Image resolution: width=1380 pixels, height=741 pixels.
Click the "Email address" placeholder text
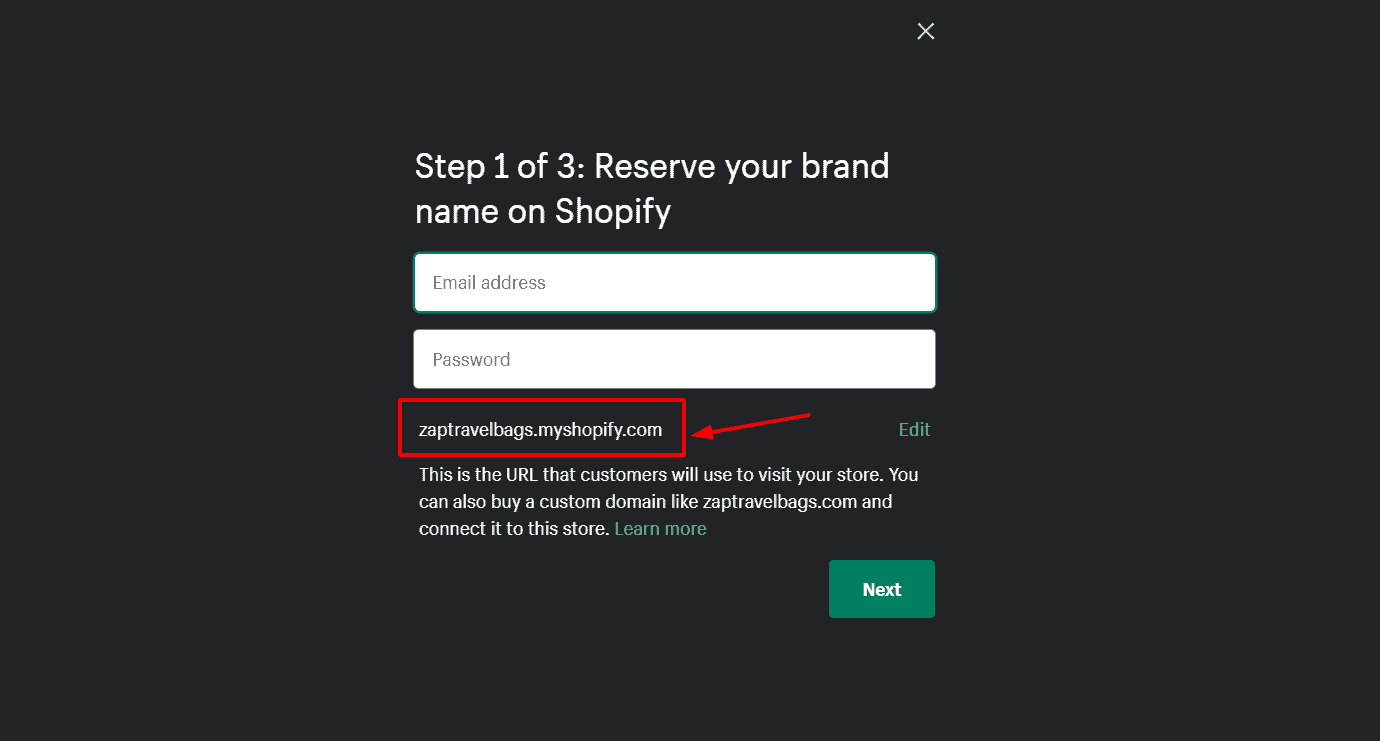[489, 283]
